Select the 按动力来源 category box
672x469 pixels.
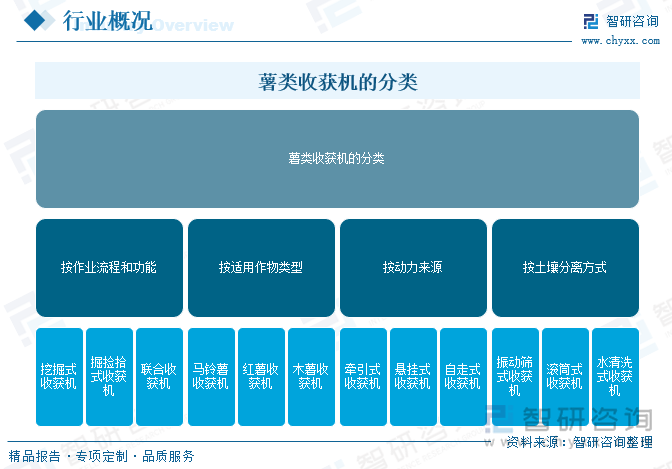[x=413, y=268]
